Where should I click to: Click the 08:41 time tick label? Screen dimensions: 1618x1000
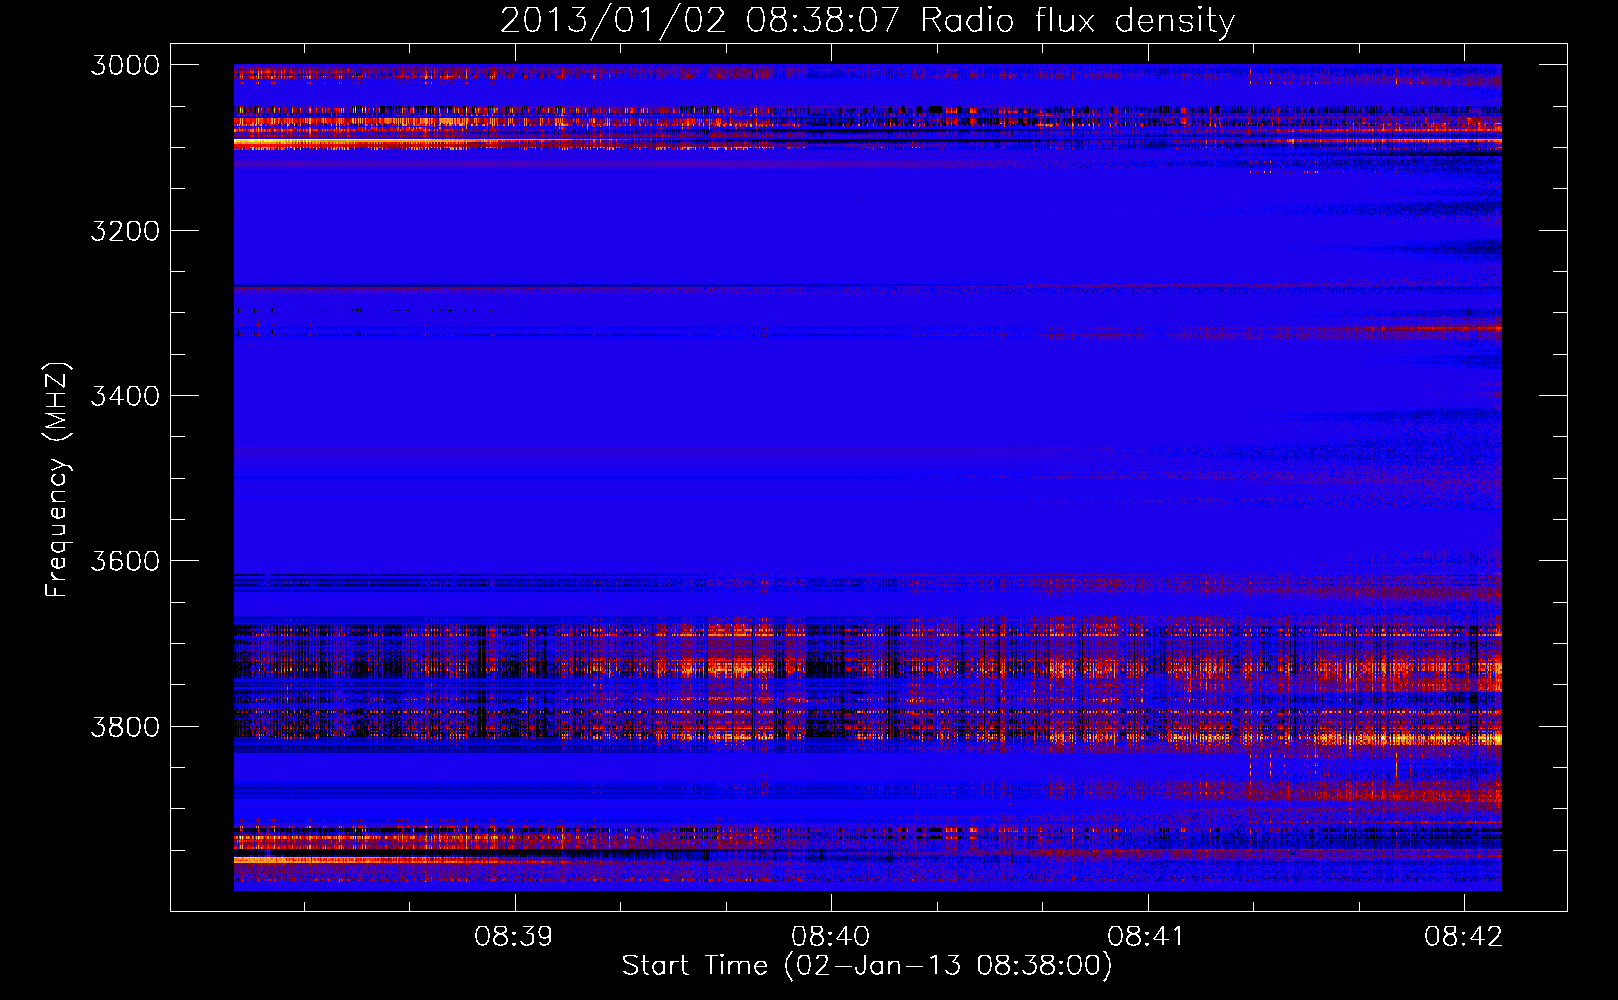pyautogui.click(x=1147, y=937)
